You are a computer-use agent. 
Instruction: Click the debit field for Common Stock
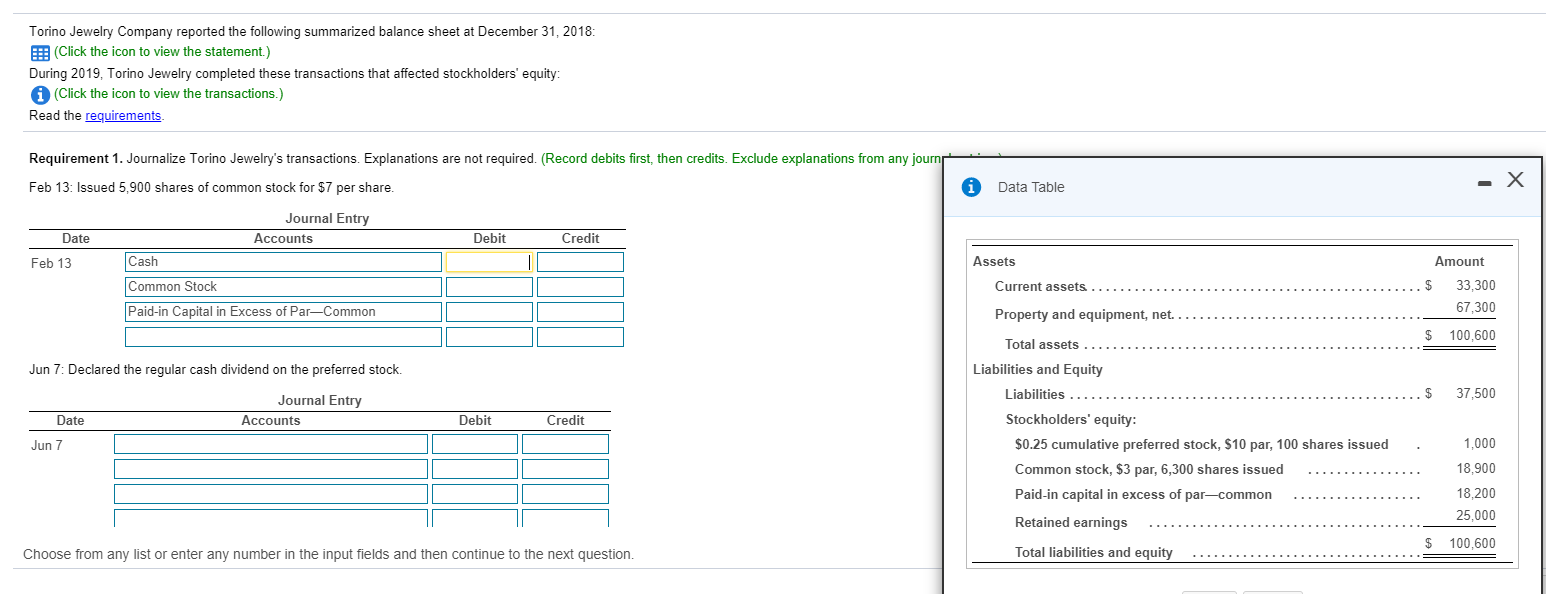[x=489, y=287]
